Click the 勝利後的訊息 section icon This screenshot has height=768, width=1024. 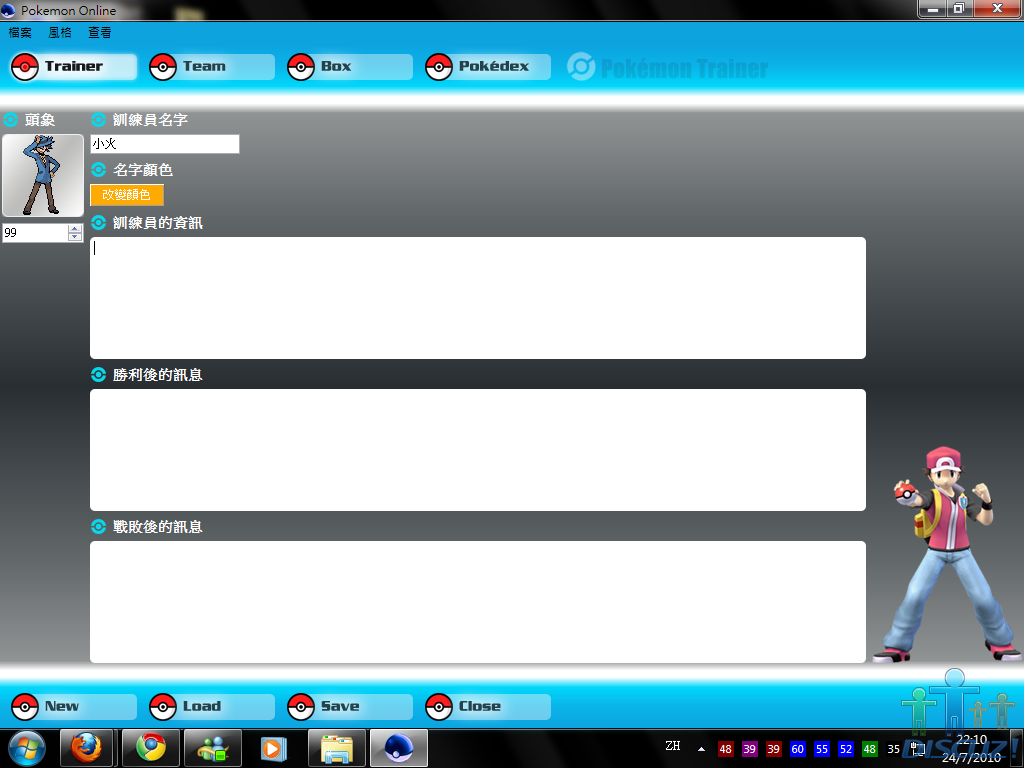pos(98,375)
